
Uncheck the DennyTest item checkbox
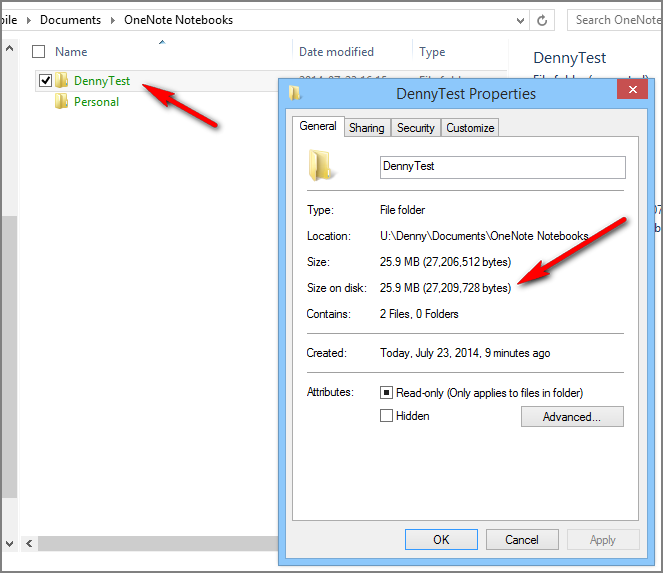(x=45, y=81)
